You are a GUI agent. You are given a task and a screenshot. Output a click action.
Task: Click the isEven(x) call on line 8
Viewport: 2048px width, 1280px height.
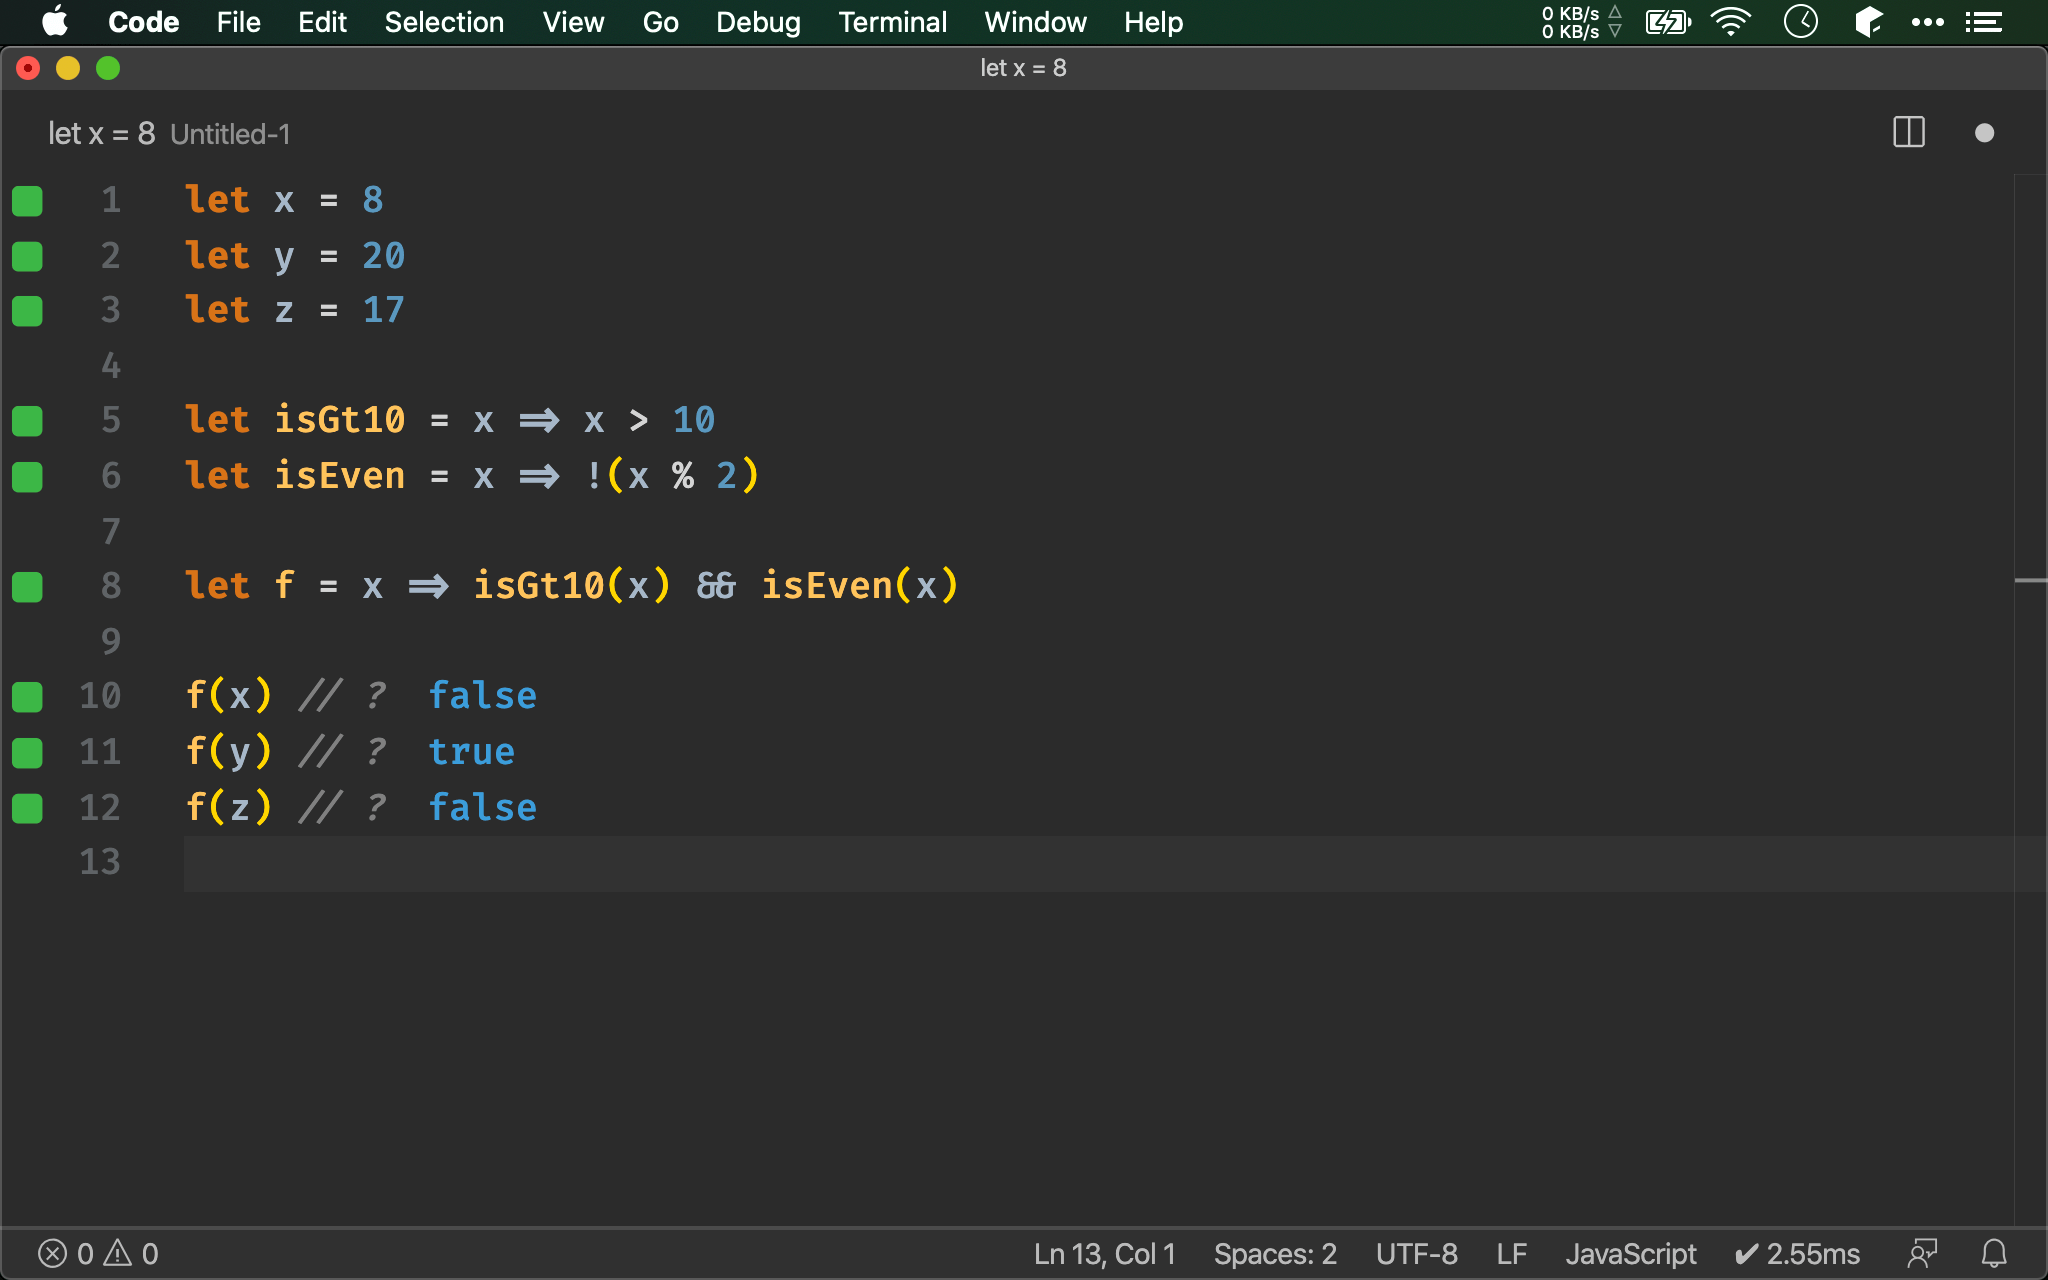860,586
